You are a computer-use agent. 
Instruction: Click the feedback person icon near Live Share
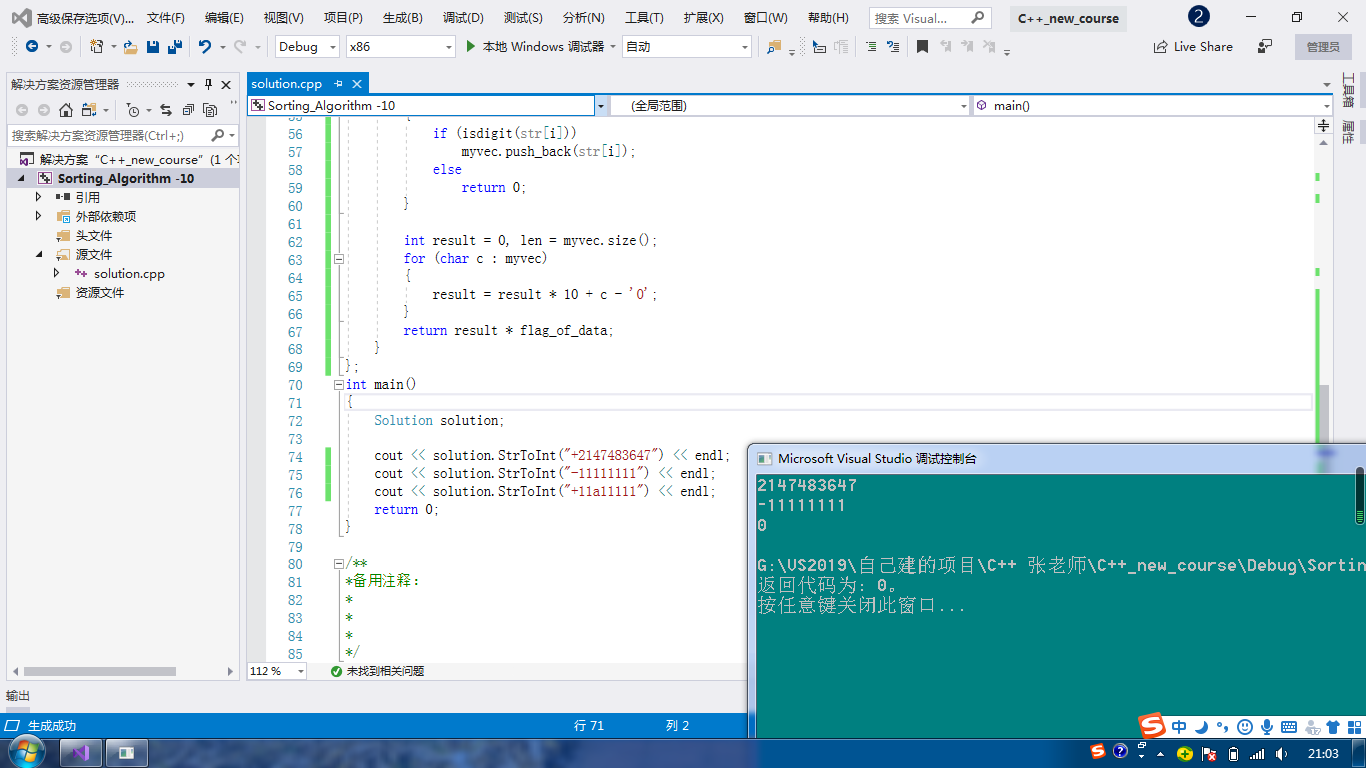1265,46
